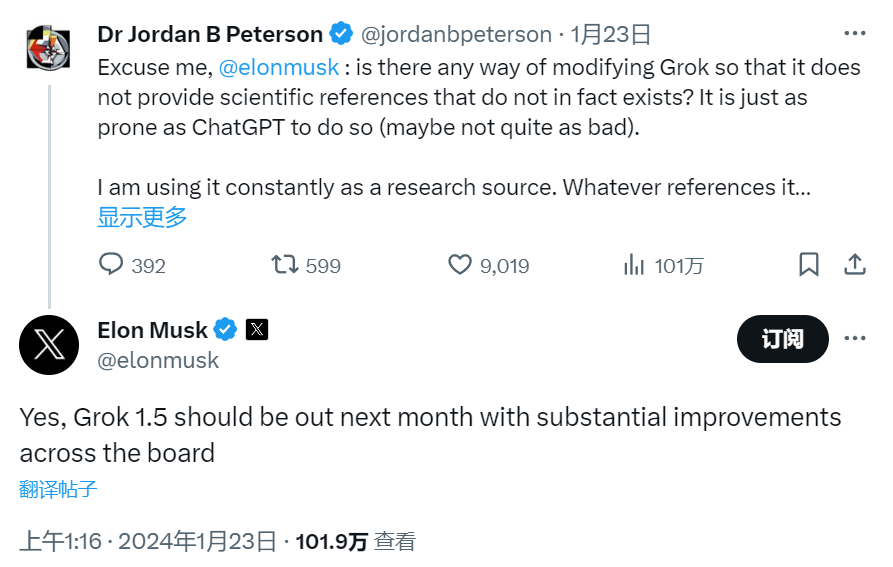
Task: Bookmark Jordan Peterson's post
Action: pos(809,265)
